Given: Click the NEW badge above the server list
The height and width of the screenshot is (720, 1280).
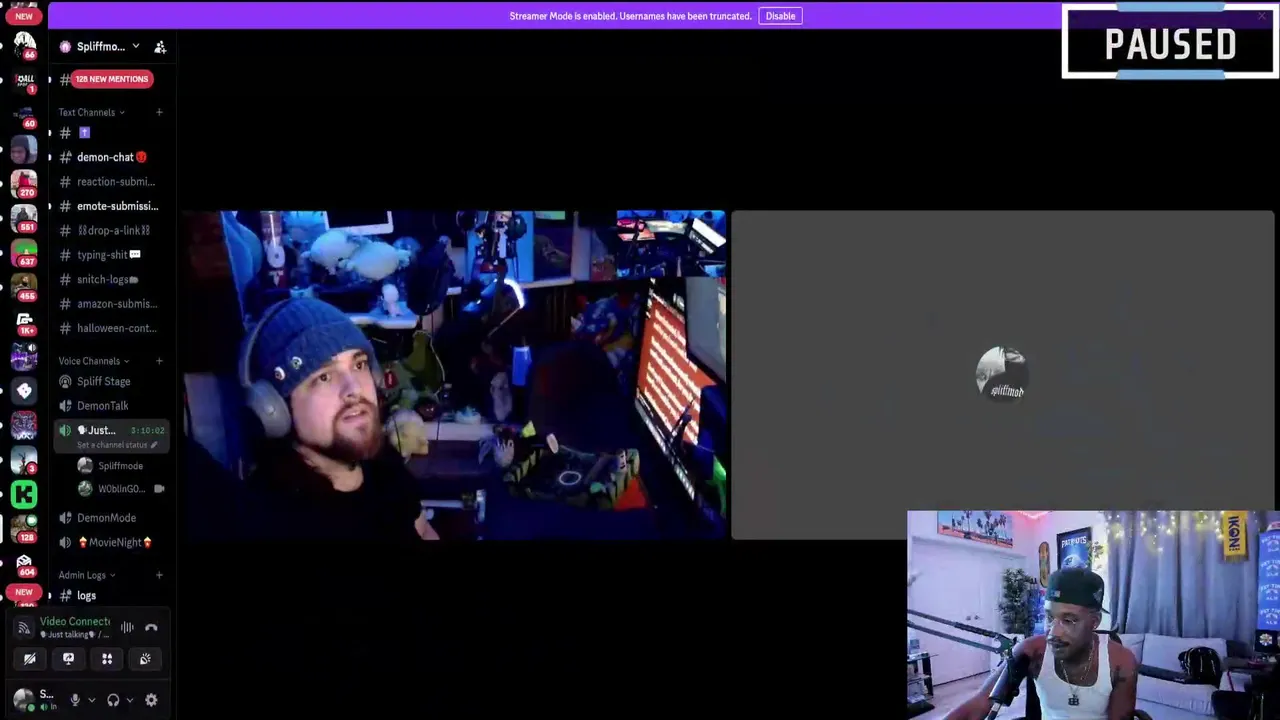Looking at the screenshot, I should tap(24, 16).
